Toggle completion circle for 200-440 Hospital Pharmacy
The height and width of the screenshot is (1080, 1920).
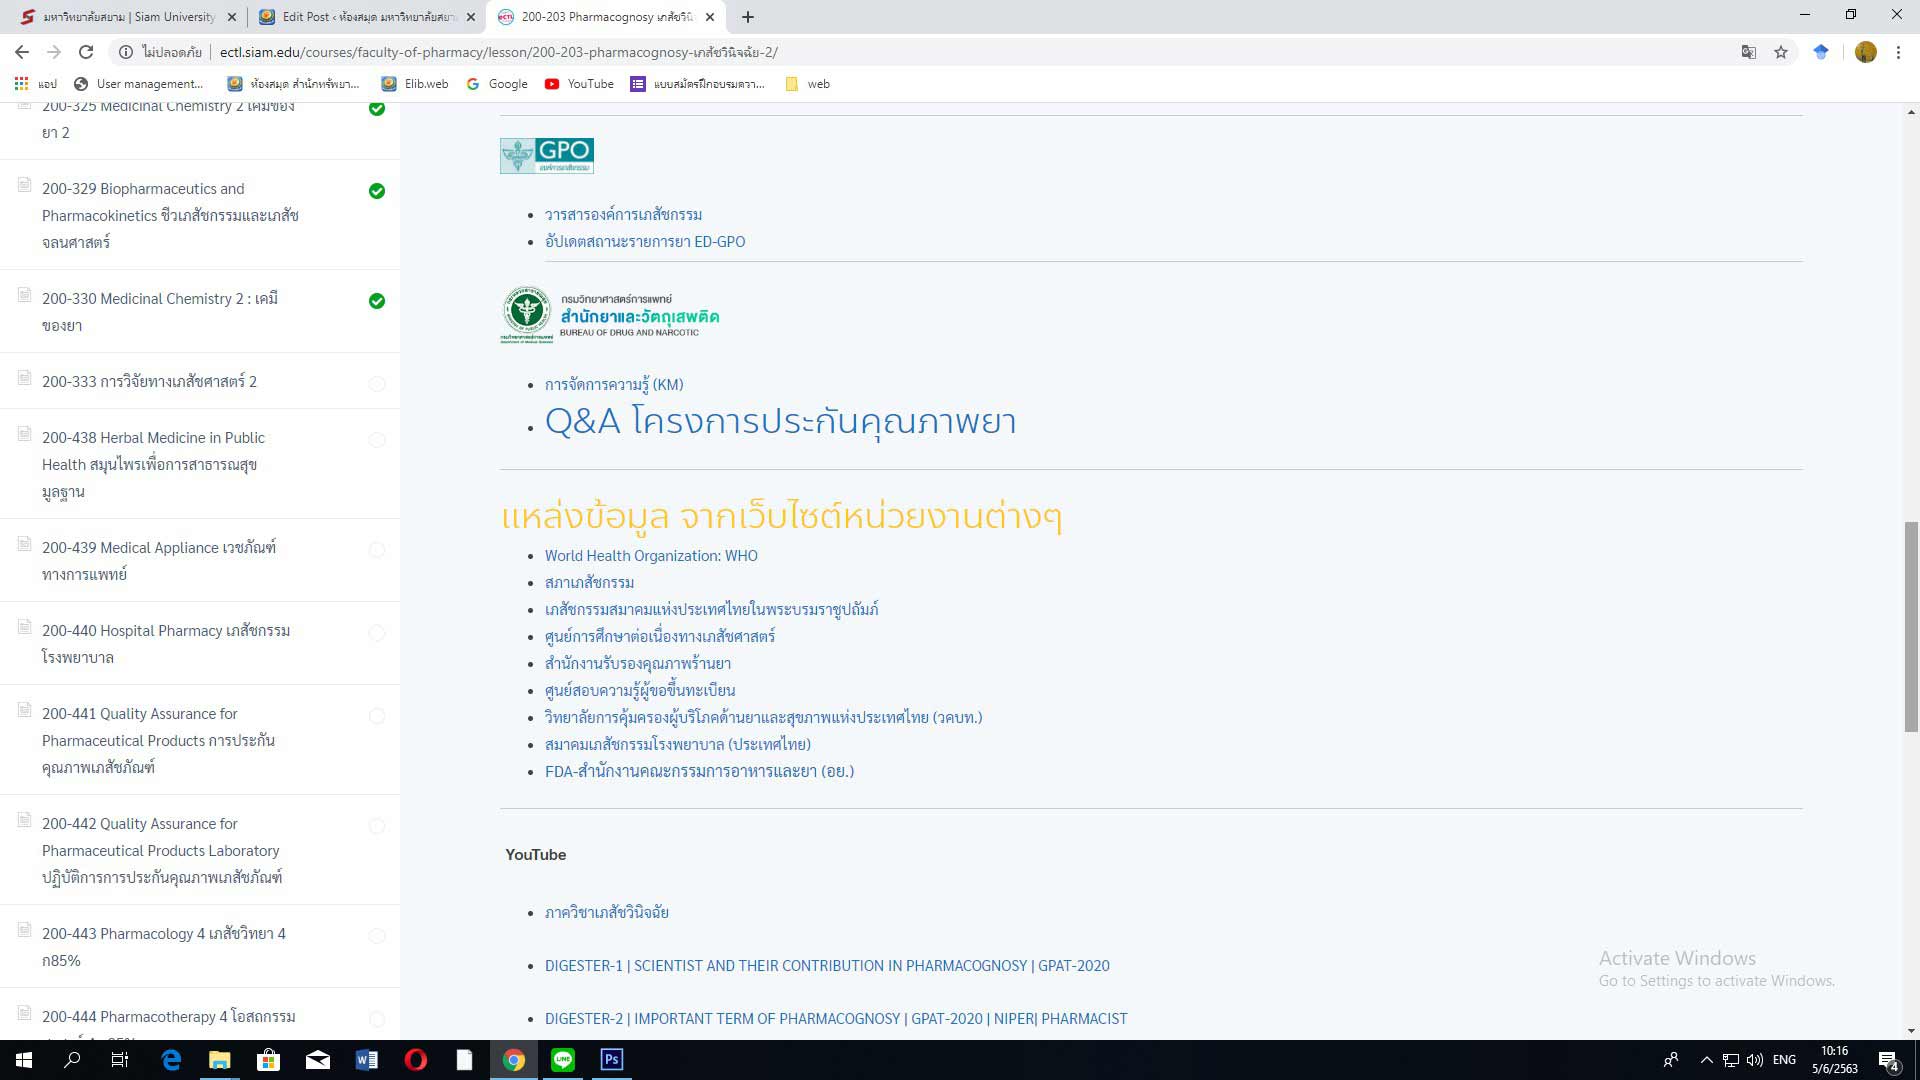tap(377, 633)
